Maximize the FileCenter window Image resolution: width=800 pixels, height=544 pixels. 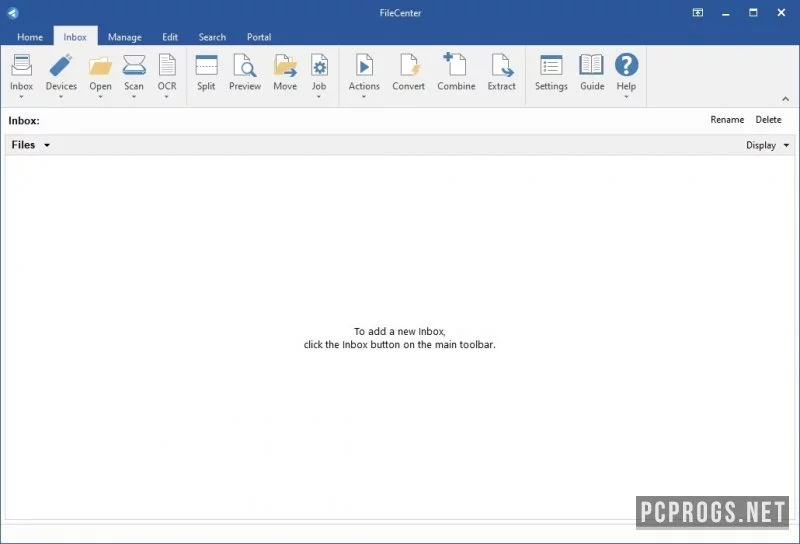753,13
